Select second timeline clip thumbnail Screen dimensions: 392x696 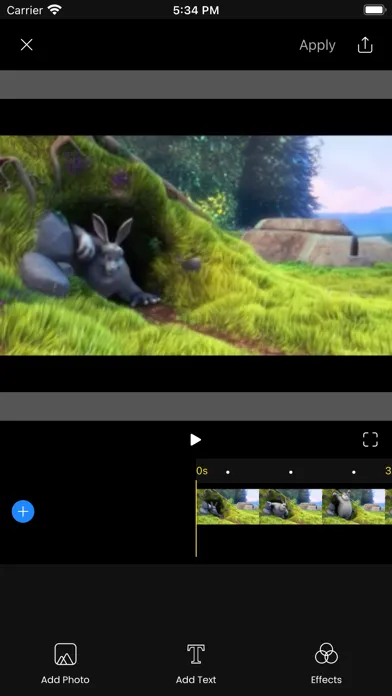(291, 506)
